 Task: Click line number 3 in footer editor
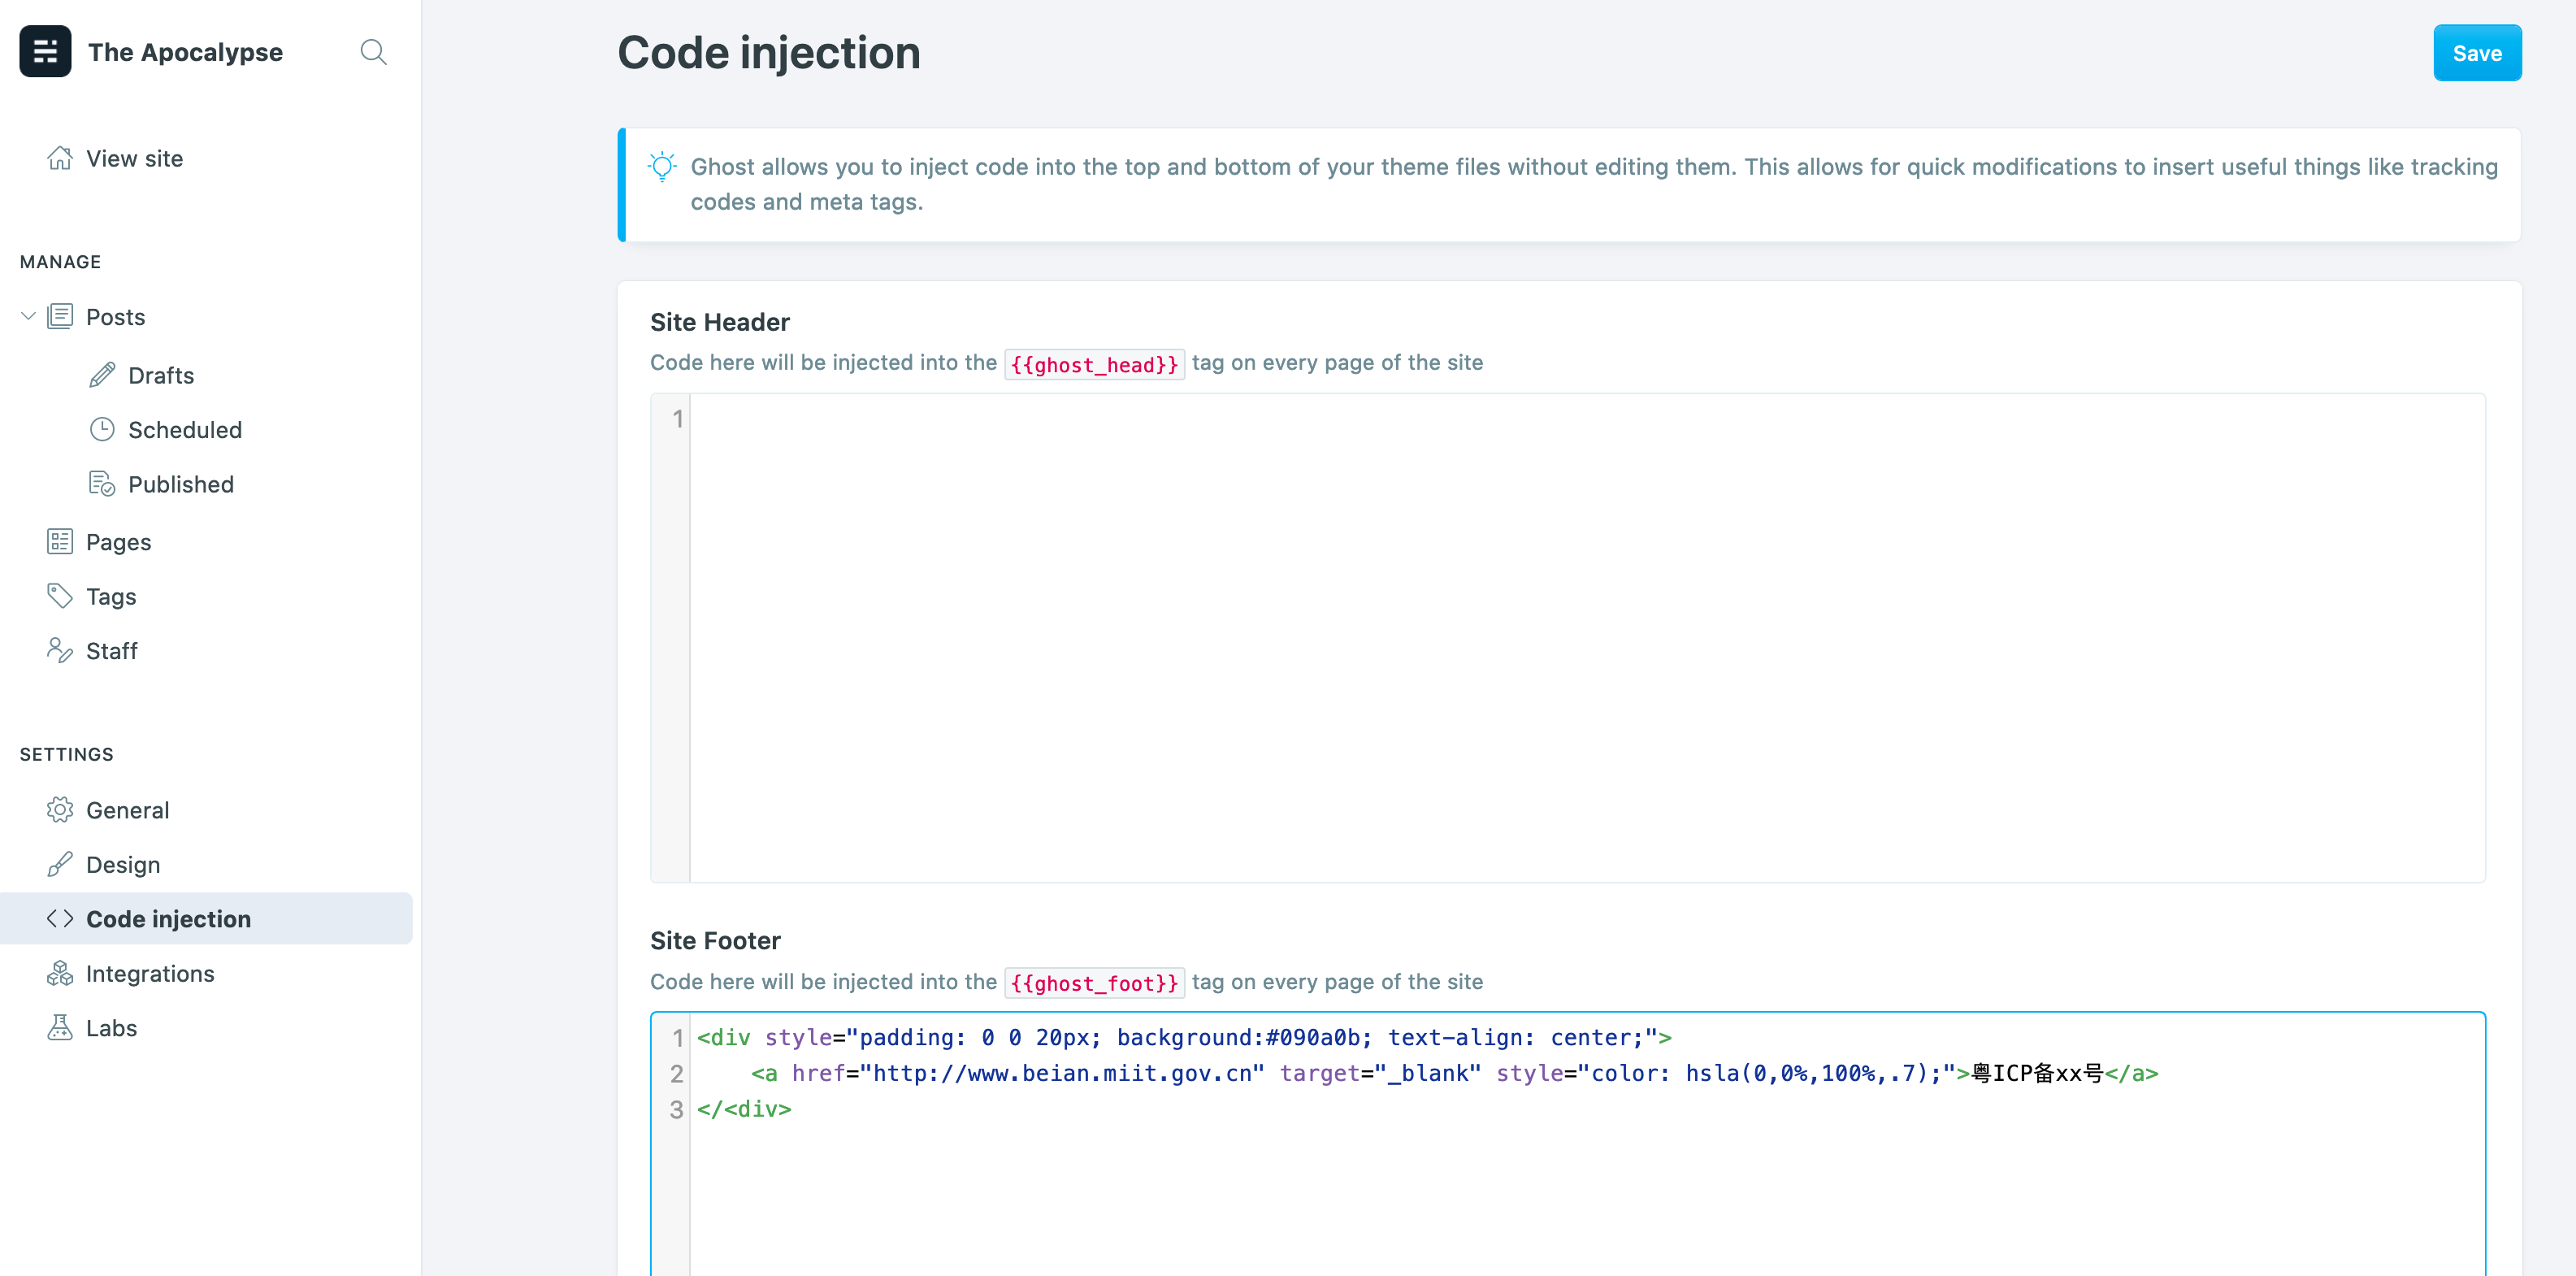coord(677,1109)
